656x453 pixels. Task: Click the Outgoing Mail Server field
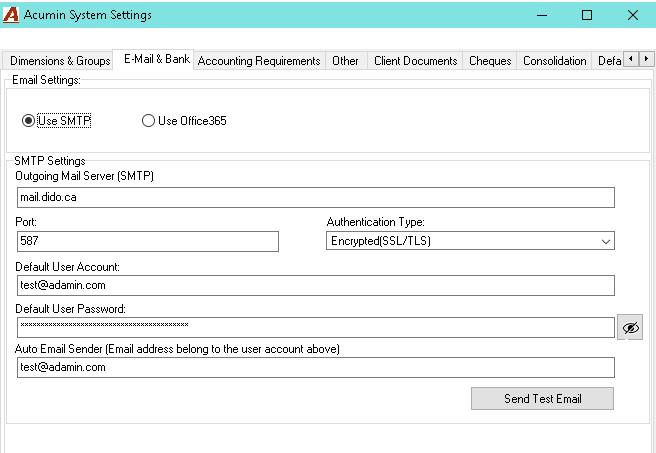(316, 197)
